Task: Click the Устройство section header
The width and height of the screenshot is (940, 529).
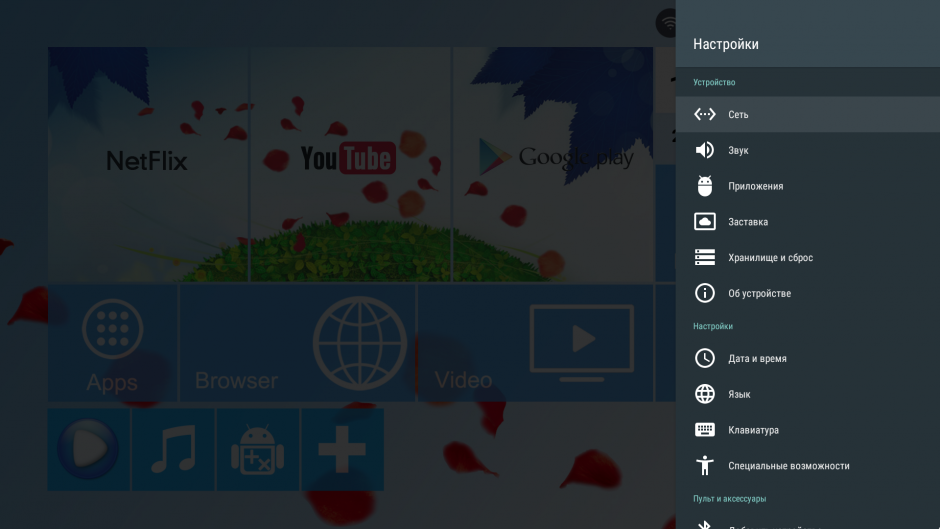Action: tap(714, 82)
